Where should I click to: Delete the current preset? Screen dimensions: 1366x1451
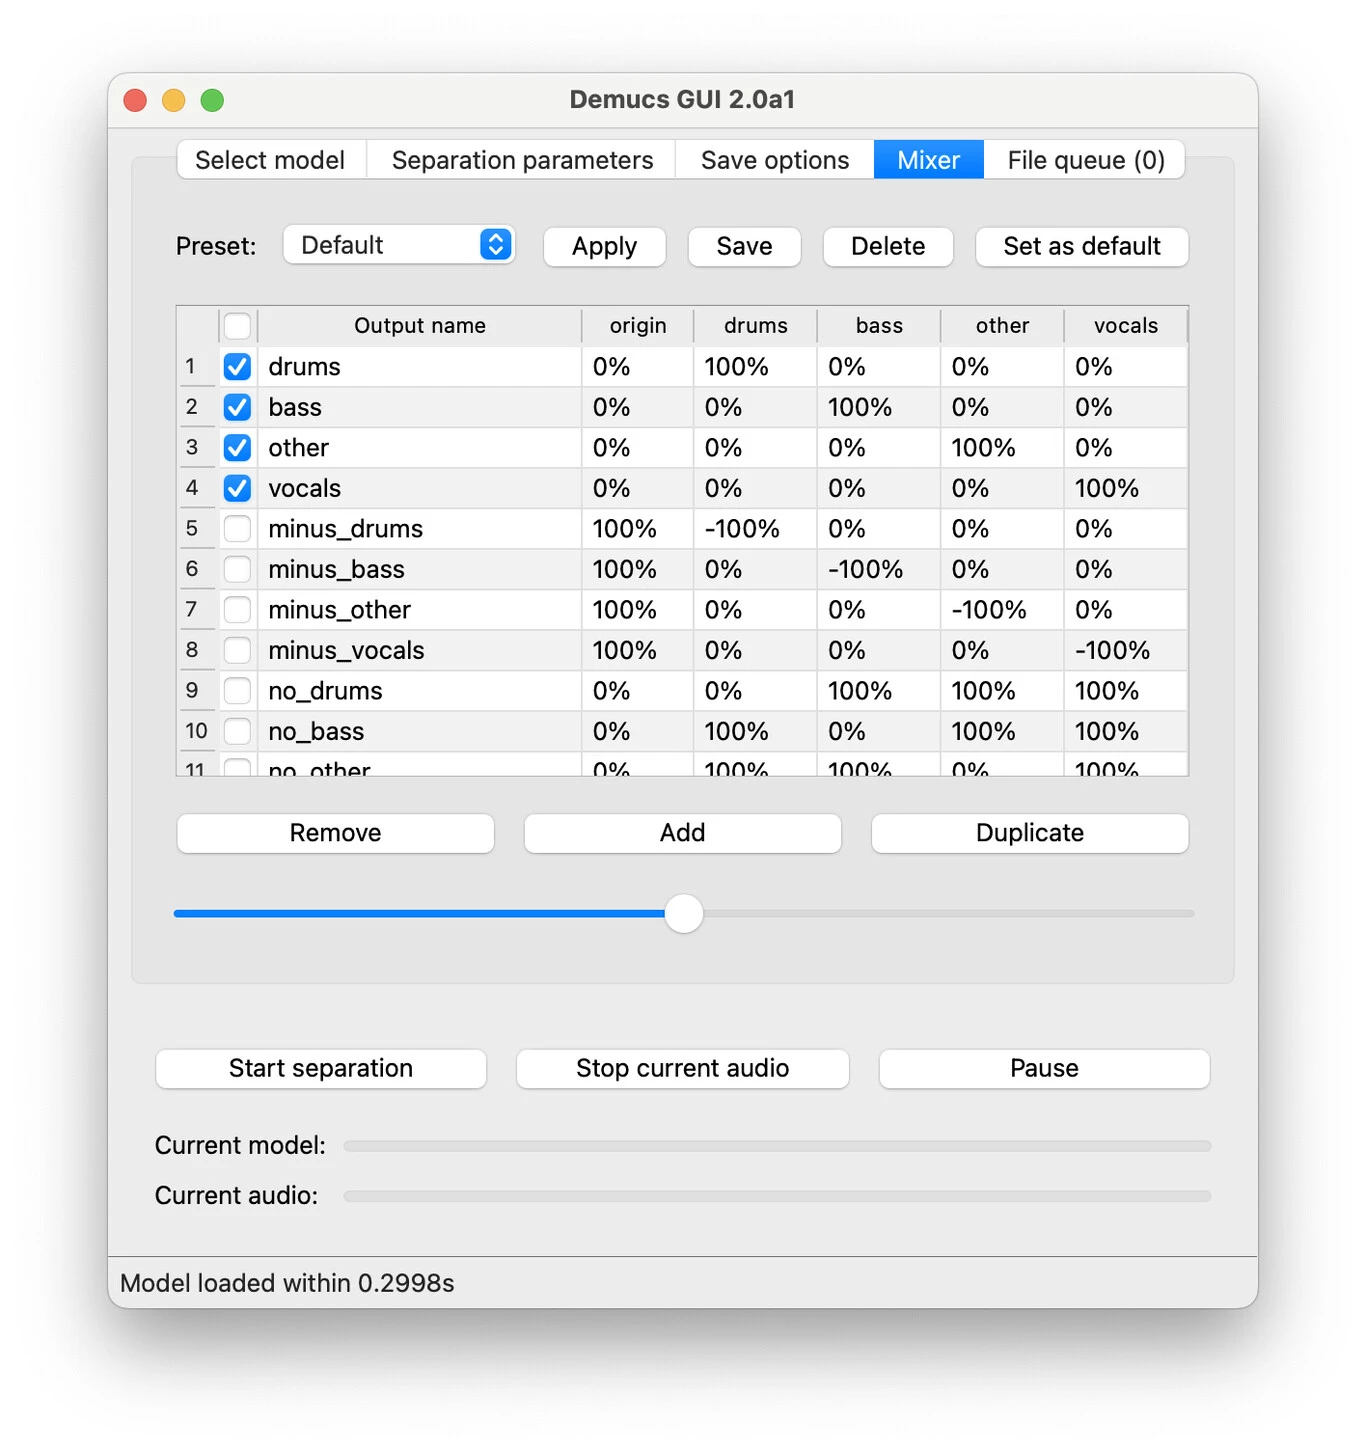coord(887,247)
